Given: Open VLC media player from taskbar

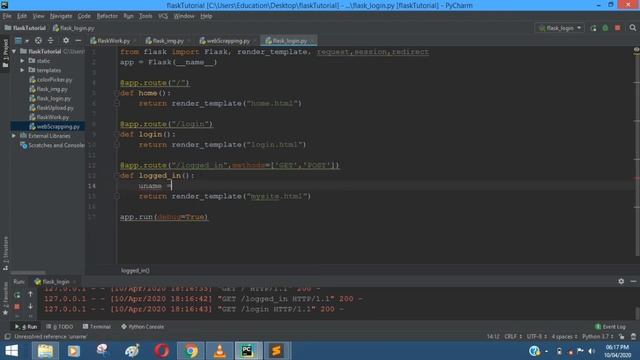Looking at the screenshot, I should (220, 351).
